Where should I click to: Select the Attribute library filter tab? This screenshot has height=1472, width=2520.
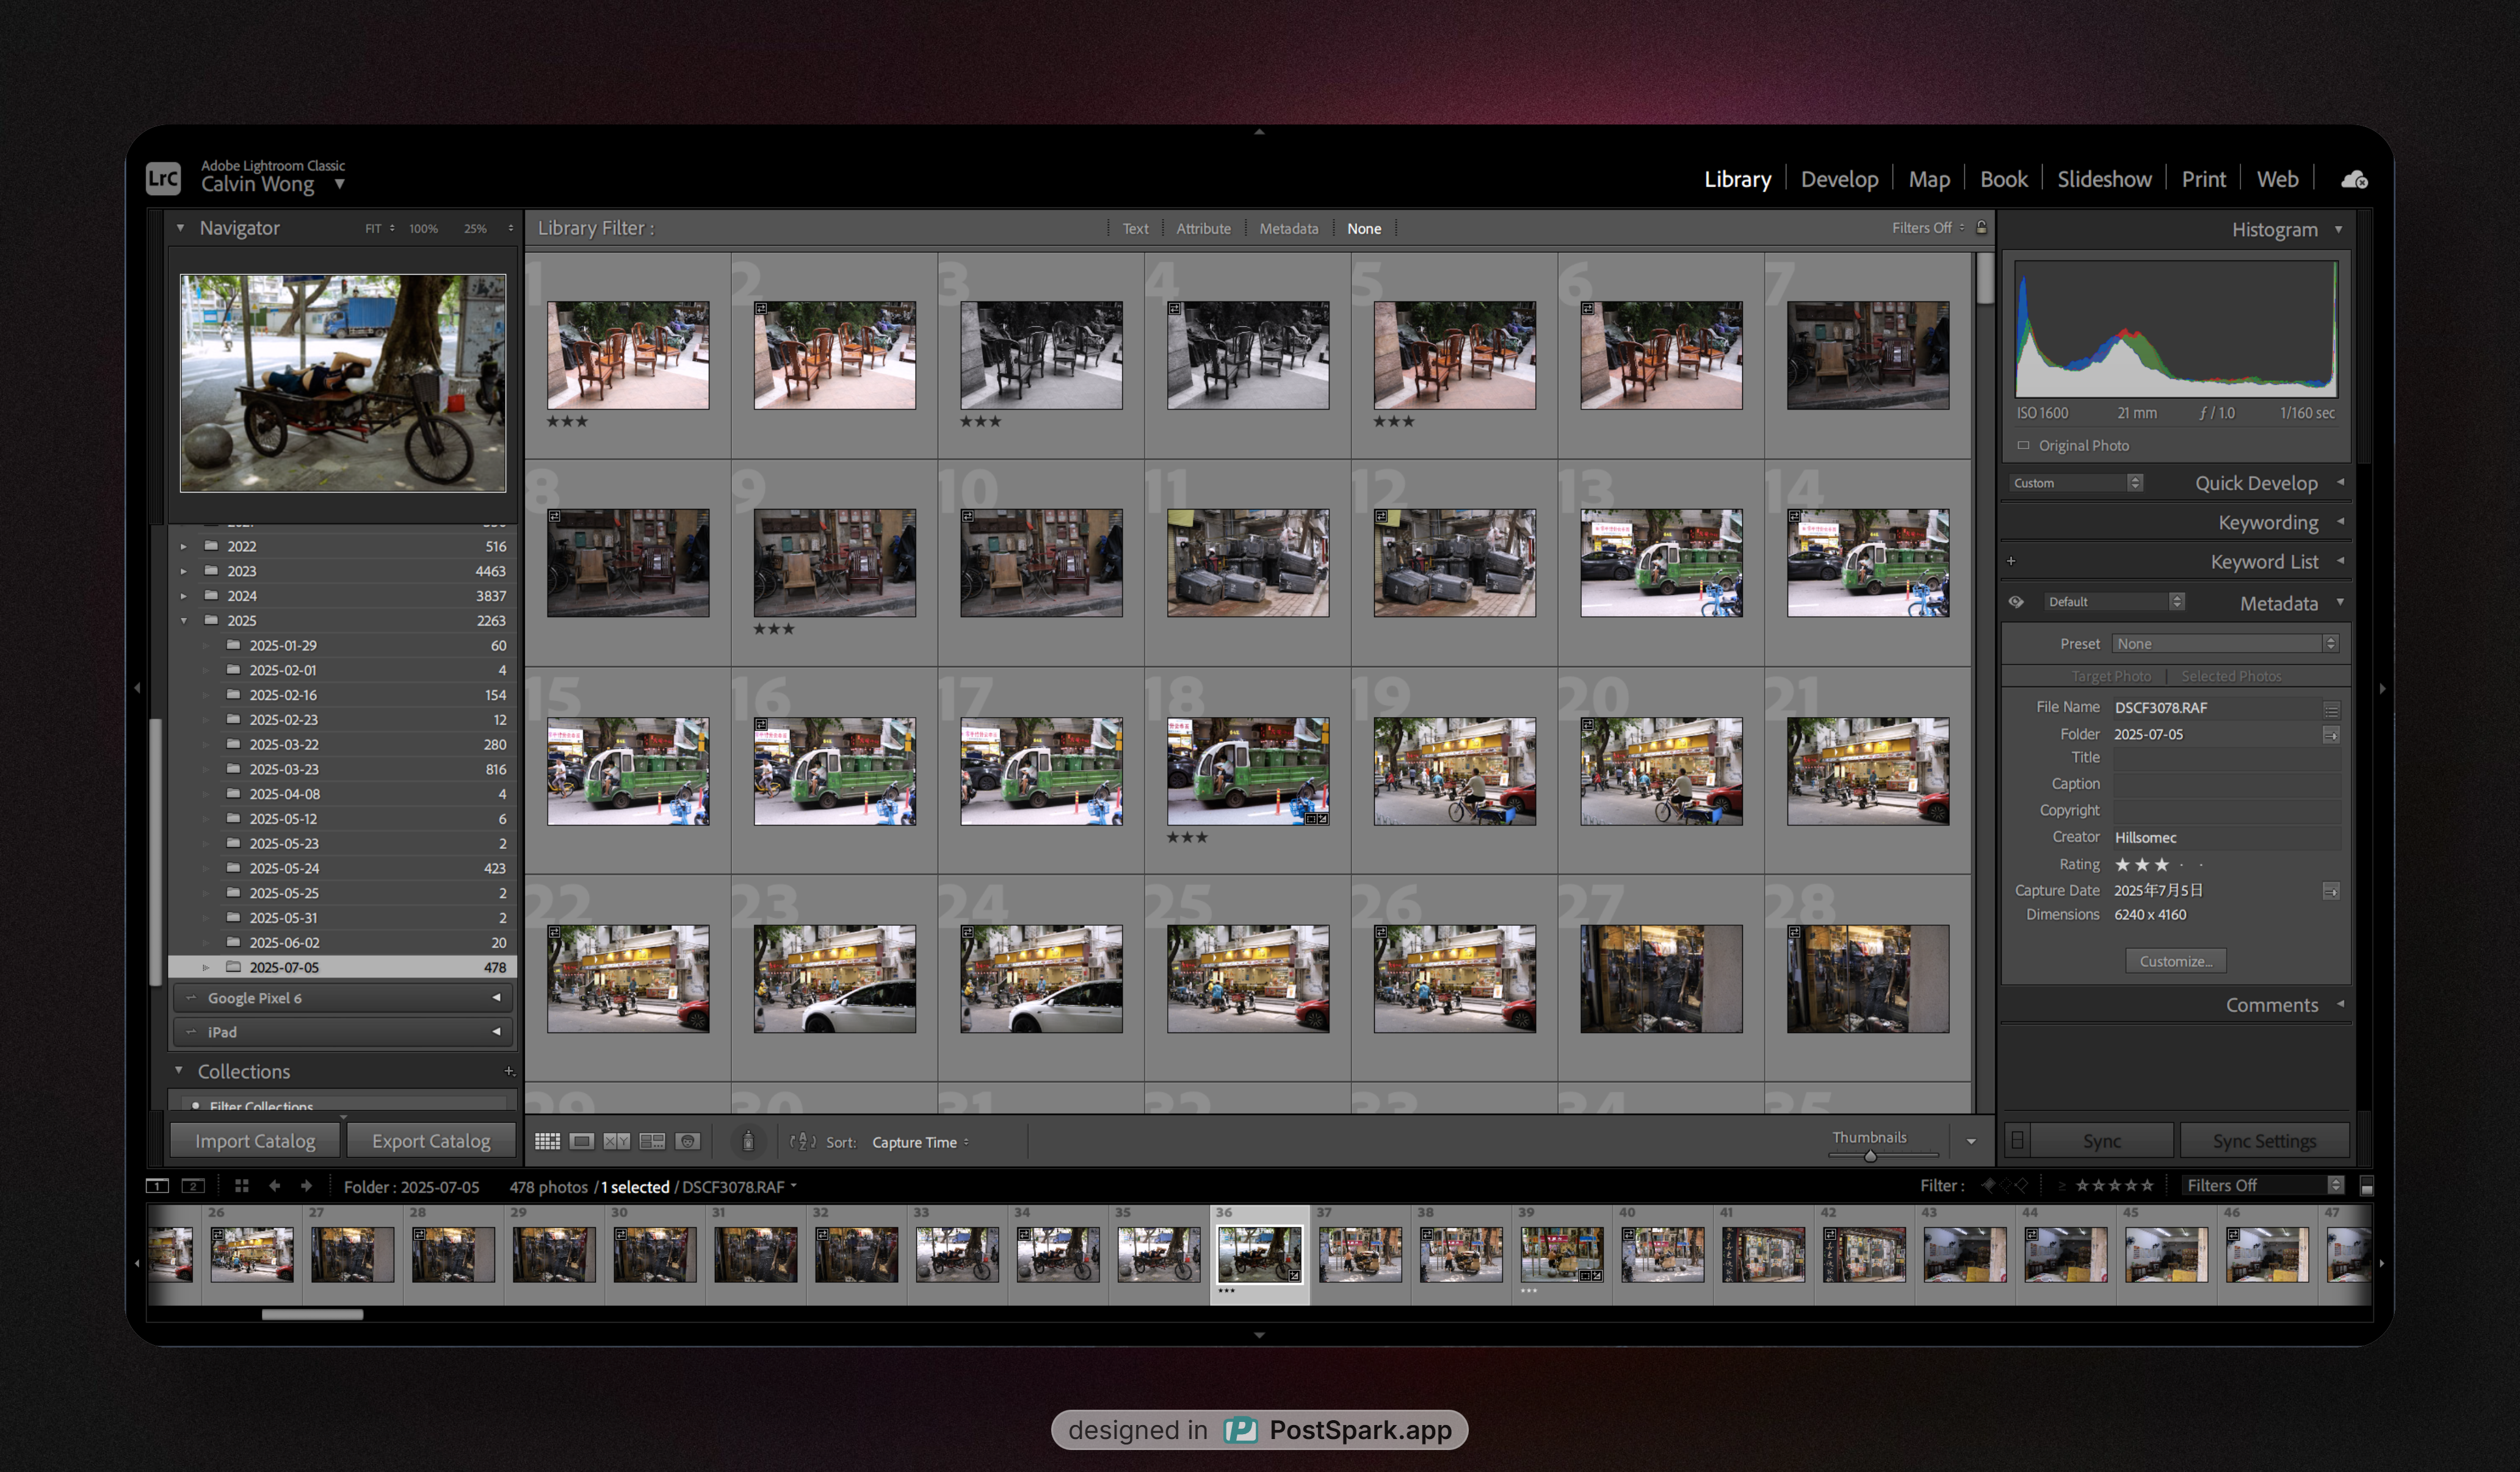point(1203,229)
